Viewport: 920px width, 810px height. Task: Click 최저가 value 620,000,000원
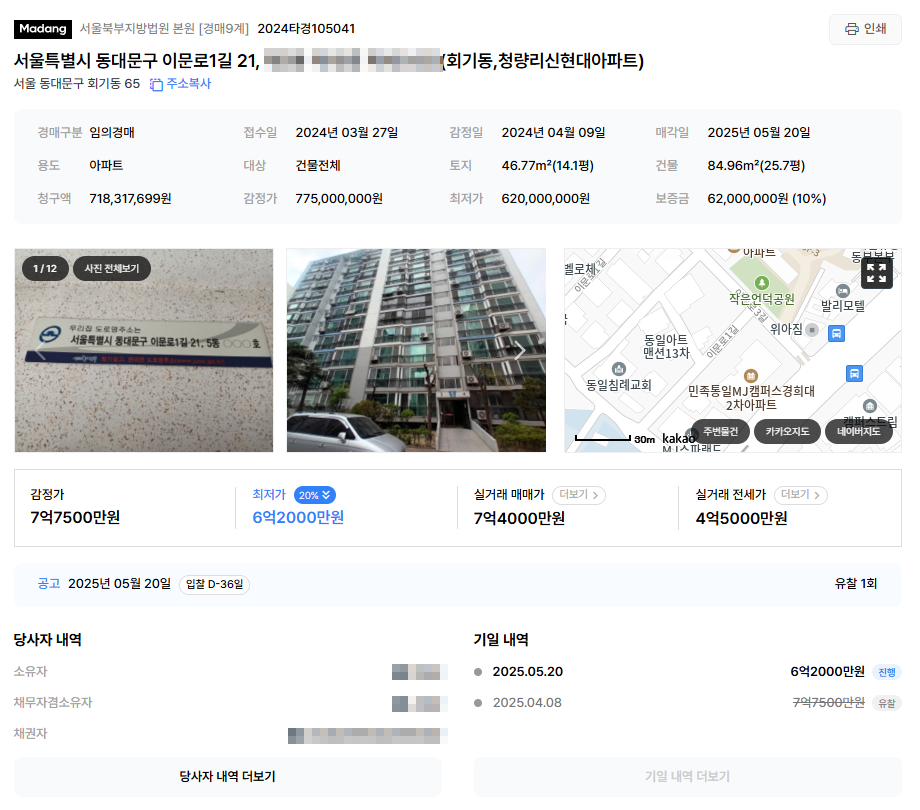point(546,199)
